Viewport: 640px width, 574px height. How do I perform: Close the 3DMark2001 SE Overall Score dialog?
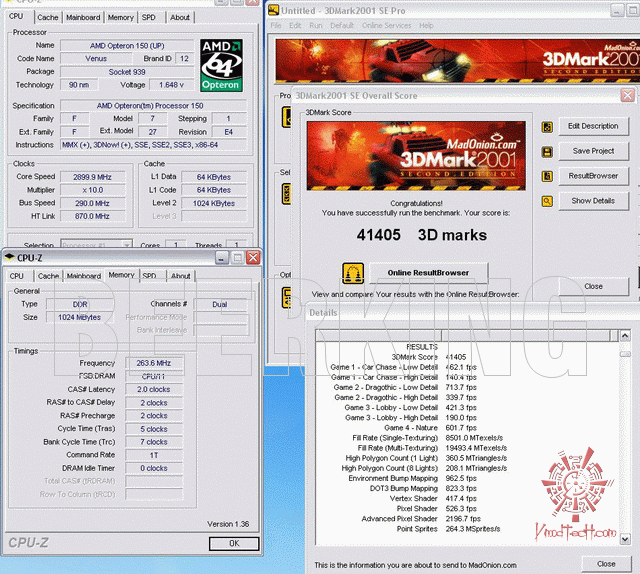627,96
